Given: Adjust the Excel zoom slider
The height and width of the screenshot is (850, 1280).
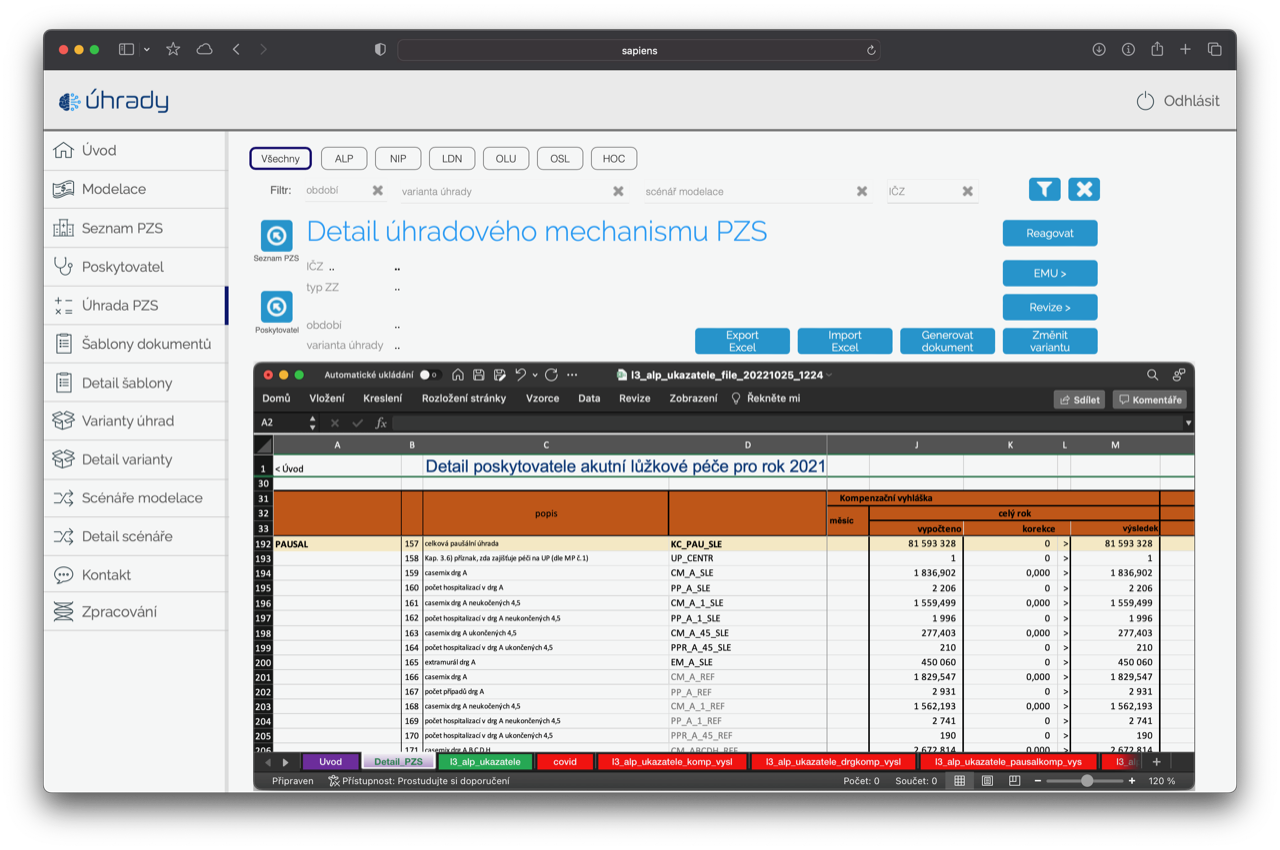Looking at the screenshot, I should [x=1087, y=781].
